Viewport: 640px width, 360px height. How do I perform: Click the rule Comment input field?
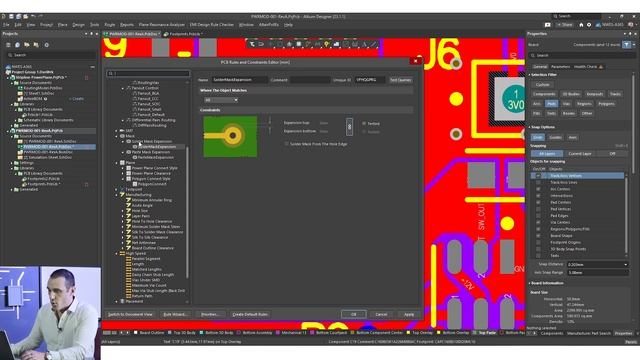310,80
